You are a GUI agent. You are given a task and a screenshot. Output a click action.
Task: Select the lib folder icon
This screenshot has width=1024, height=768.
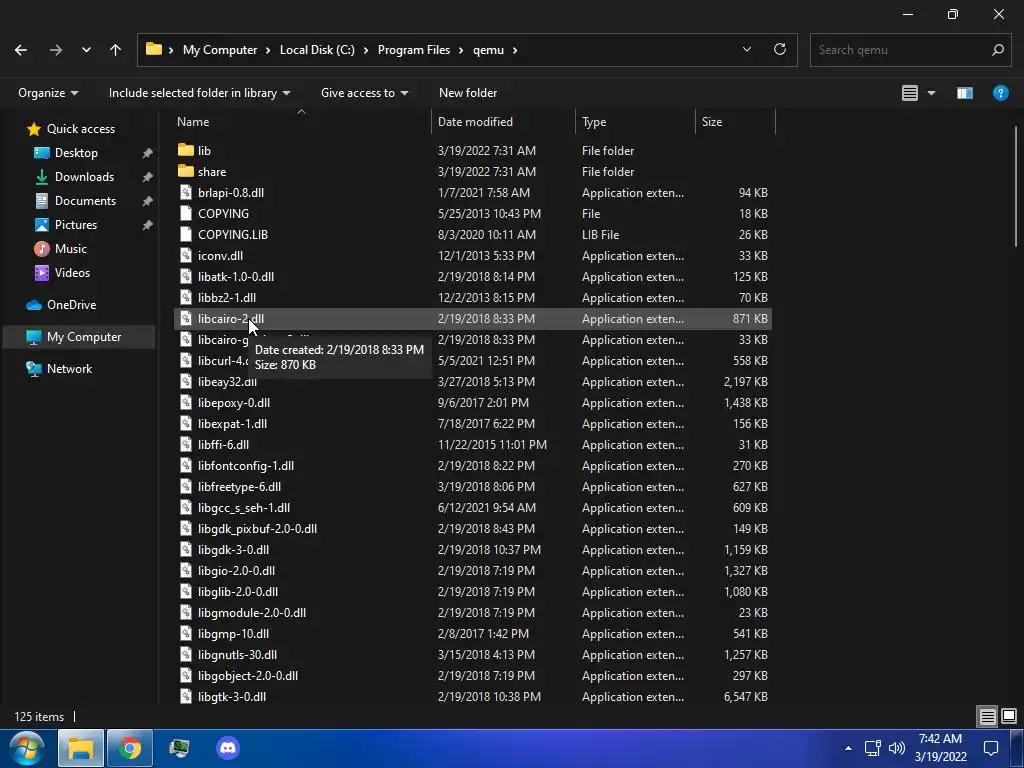pyautogui.click(x=185, y=150)
